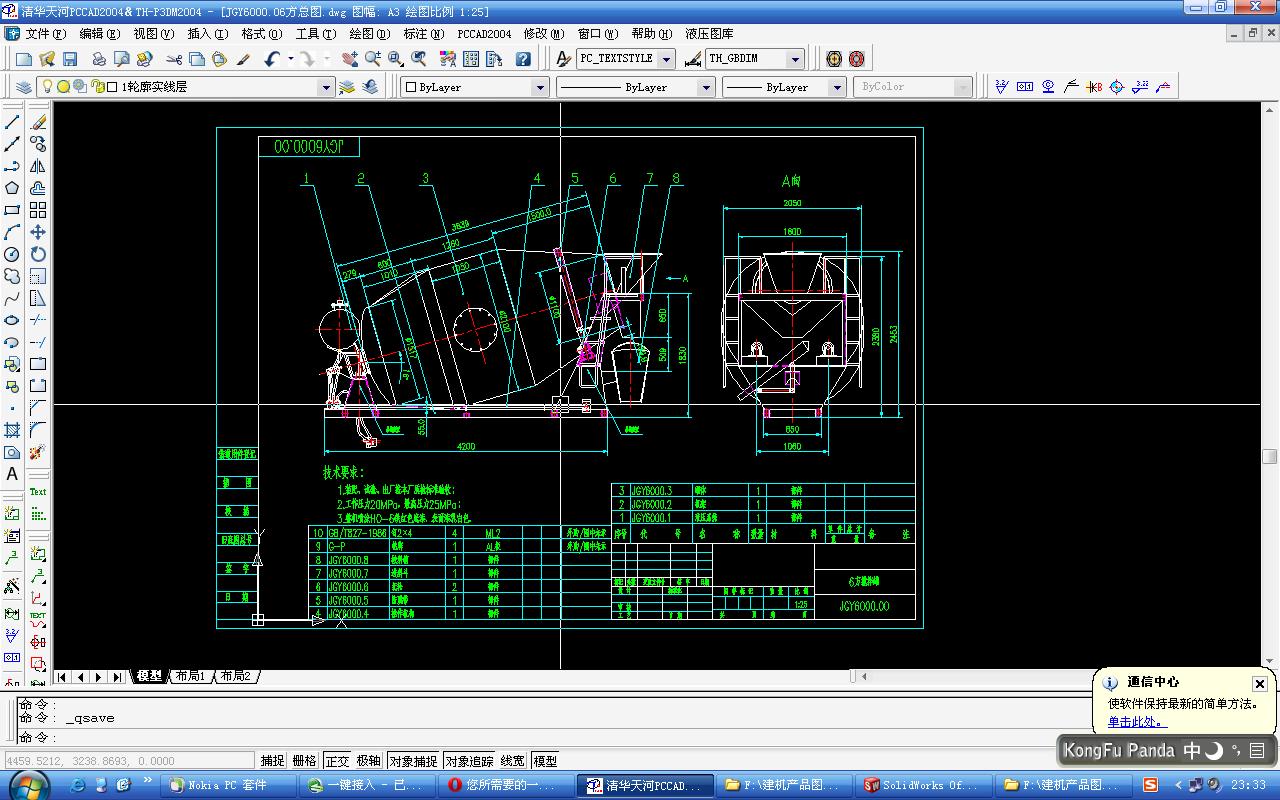Click the command line input field
Viewport: 1280px width, 800px height.
pyautogui.click(x=550, y=737)
